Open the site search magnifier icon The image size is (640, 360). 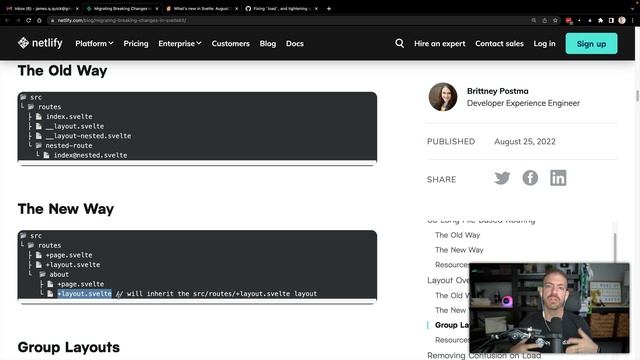(x=400, y=43)
